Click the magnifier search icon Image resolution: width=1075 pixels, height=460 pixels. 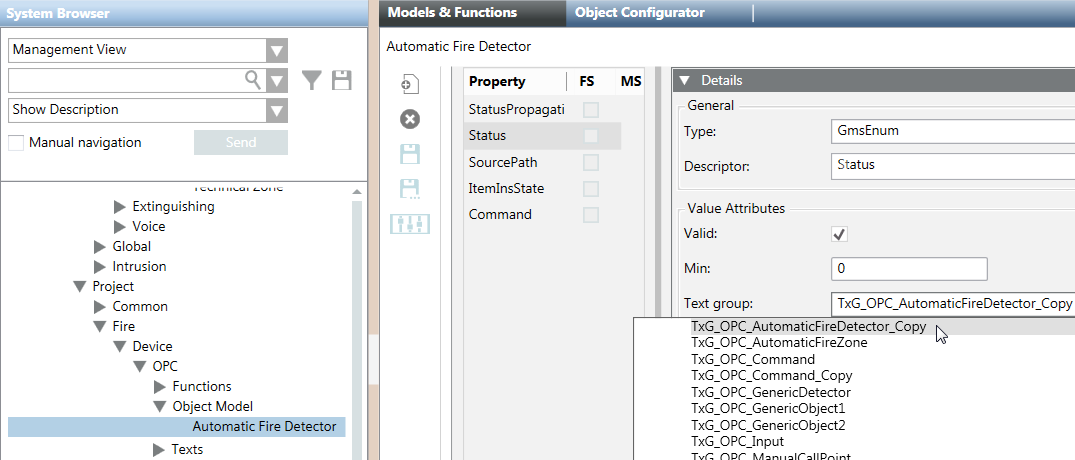(254, 80)
